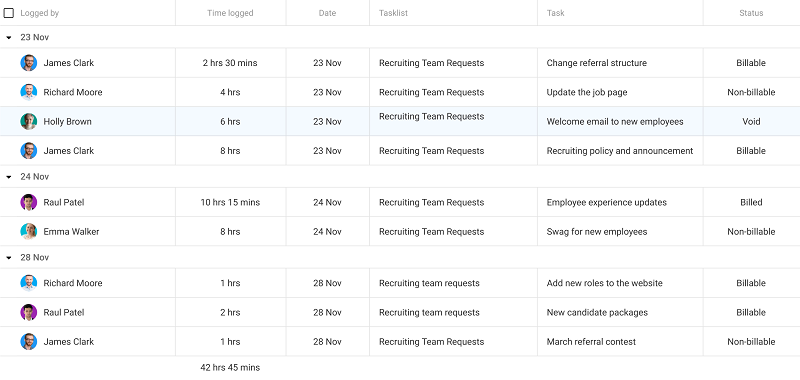Click the 42 hrs 45 mins total
This screenshot has width=800, height=380.
(230, 368)
